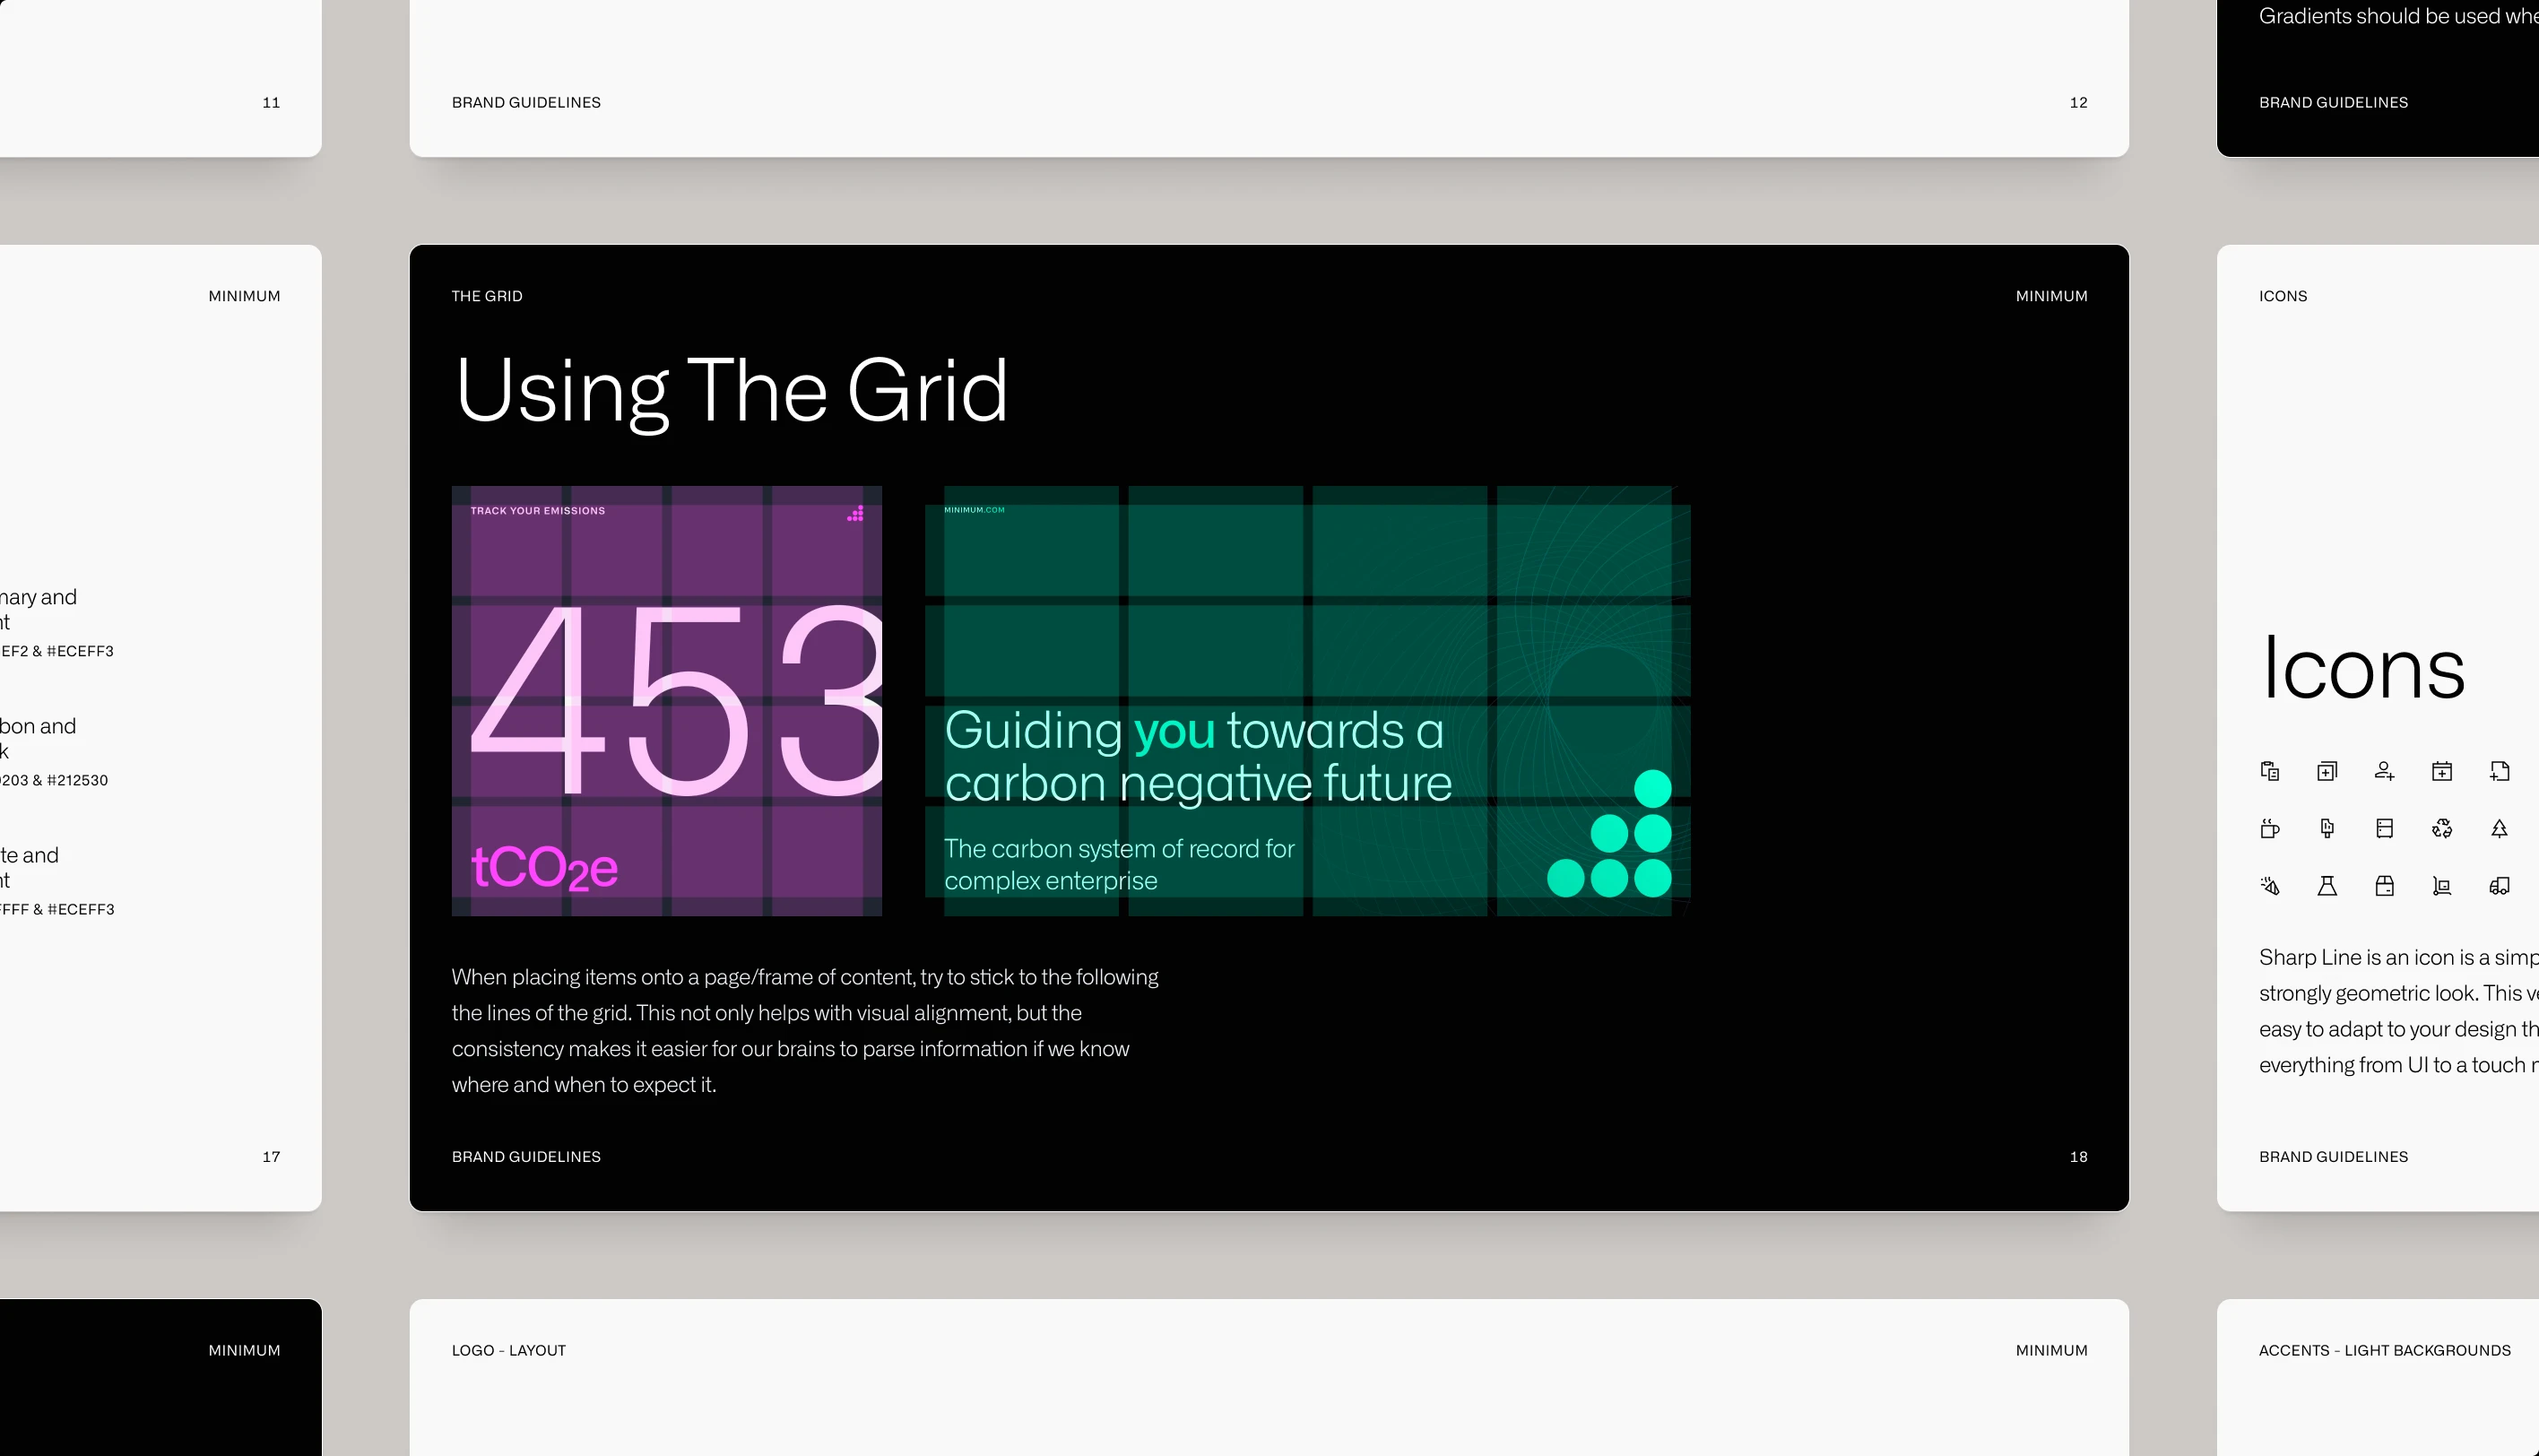Click the steaming coffee mug icon
The image size is (2539, 1456).
coord(2270,828)
